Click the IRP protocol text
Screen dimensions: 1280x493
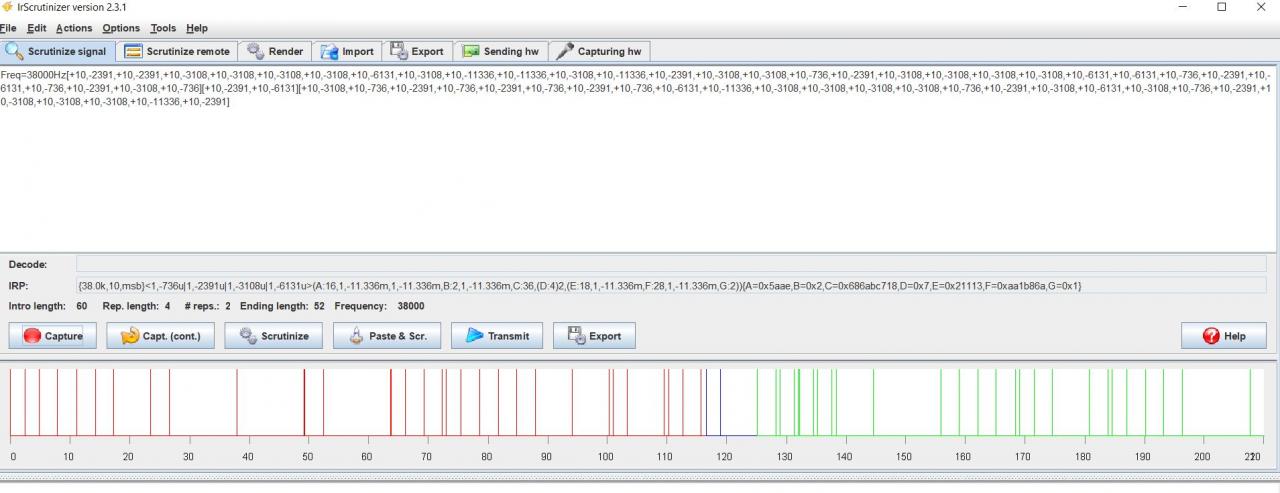click(579, 286)
